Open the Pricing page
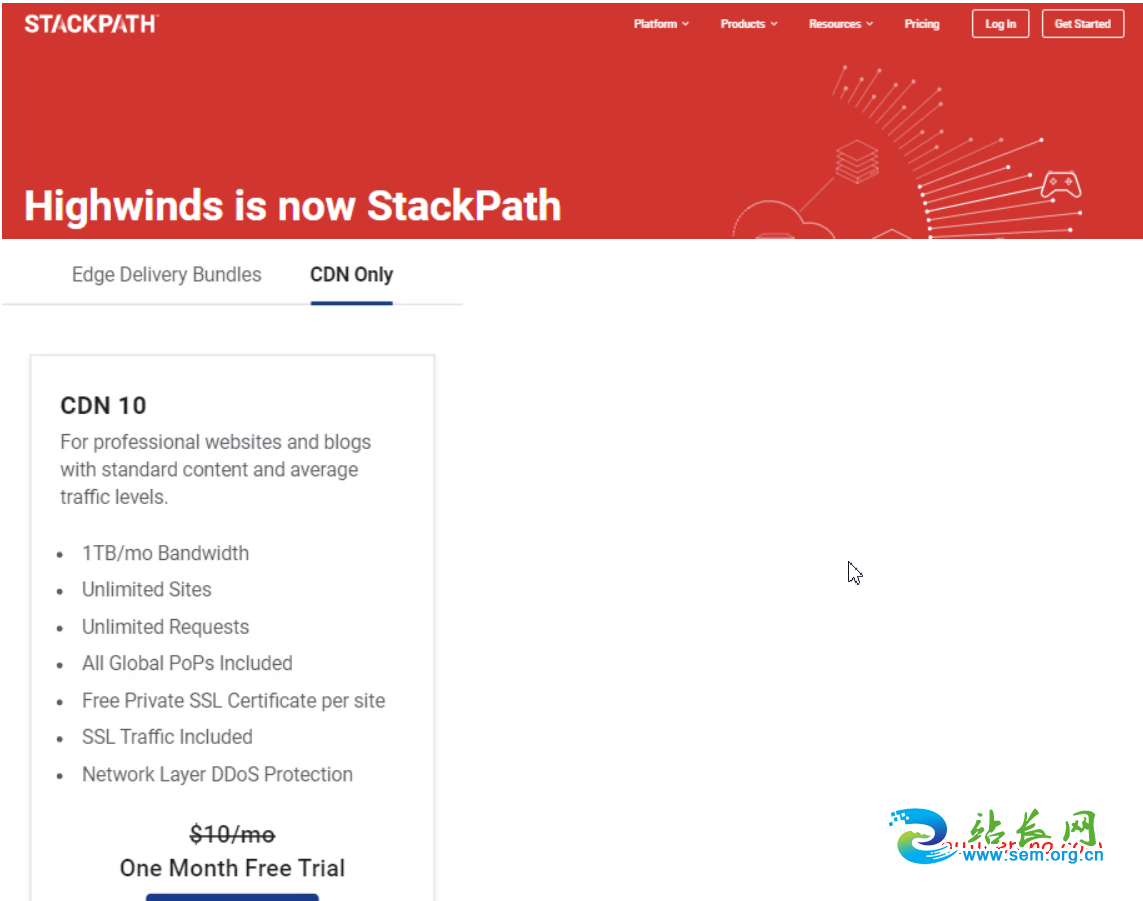The height and width of the screenshot is (901, 1143). coord(922,24)
